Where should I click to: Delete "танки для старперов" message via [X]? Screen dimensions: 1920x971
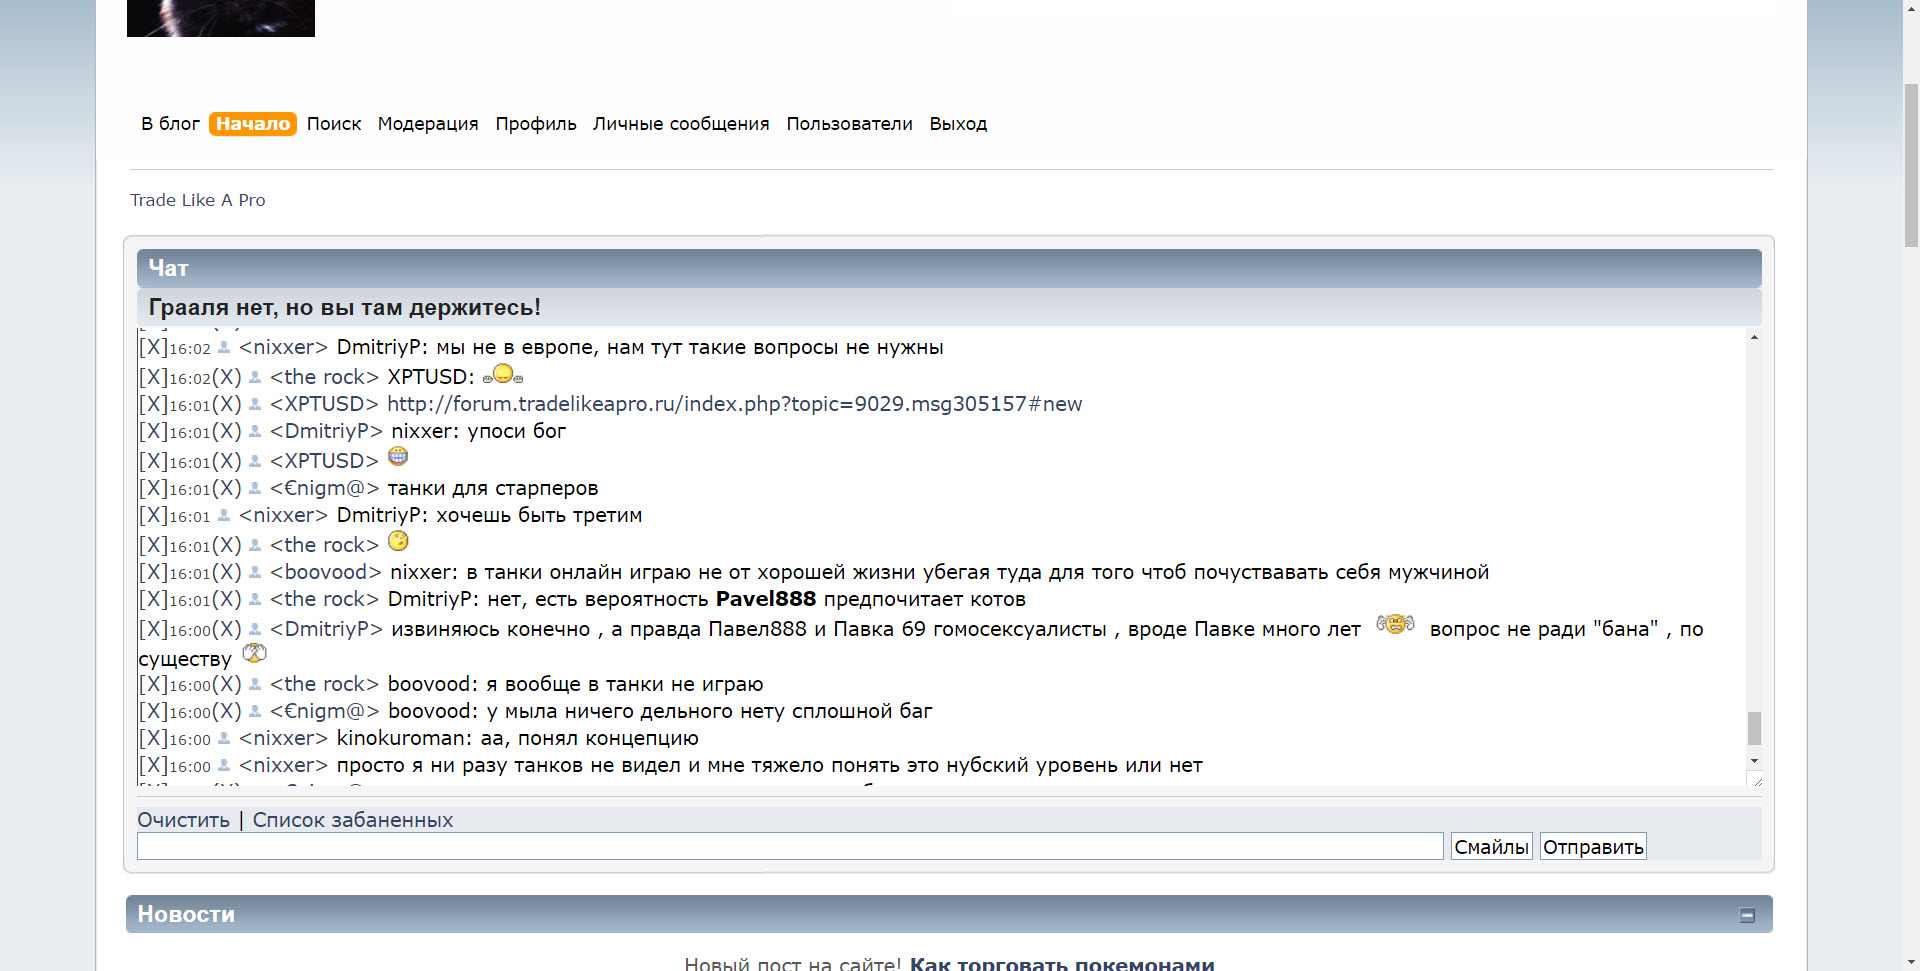tap(153, 488)
